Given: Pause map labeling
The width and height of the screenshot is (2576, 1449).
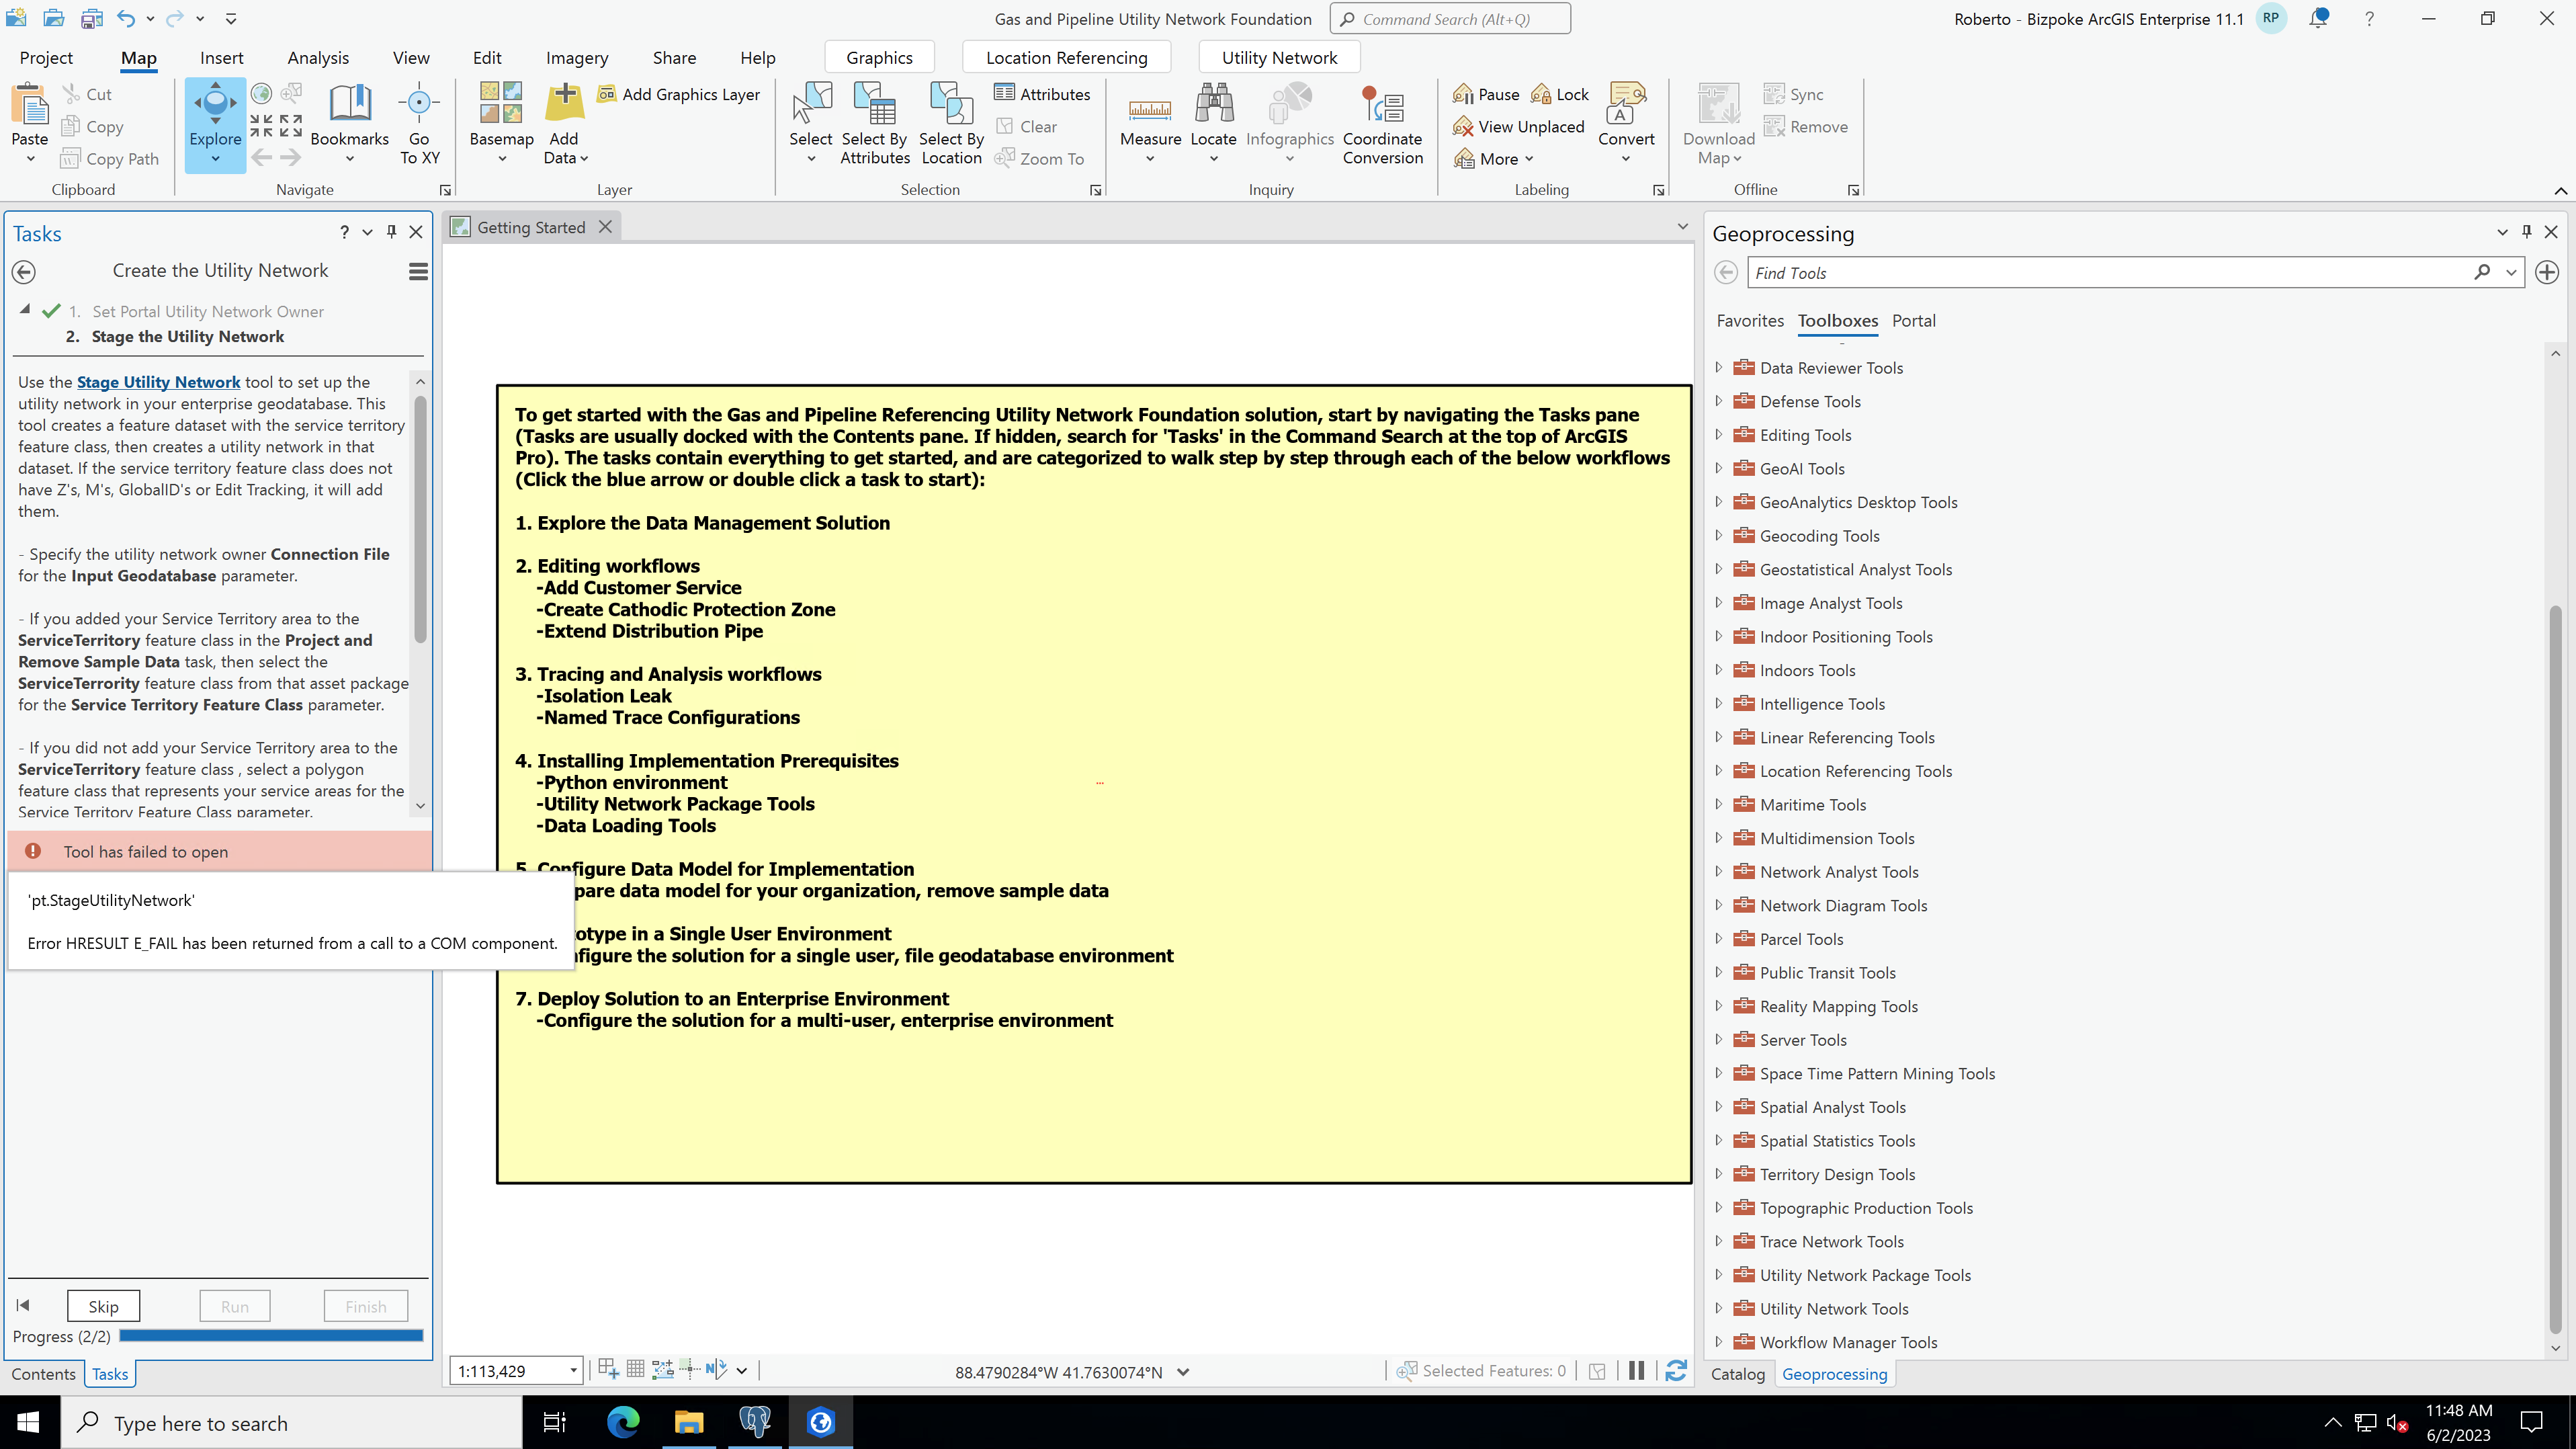Looking at the screenshot, I should coord(1486,94).
